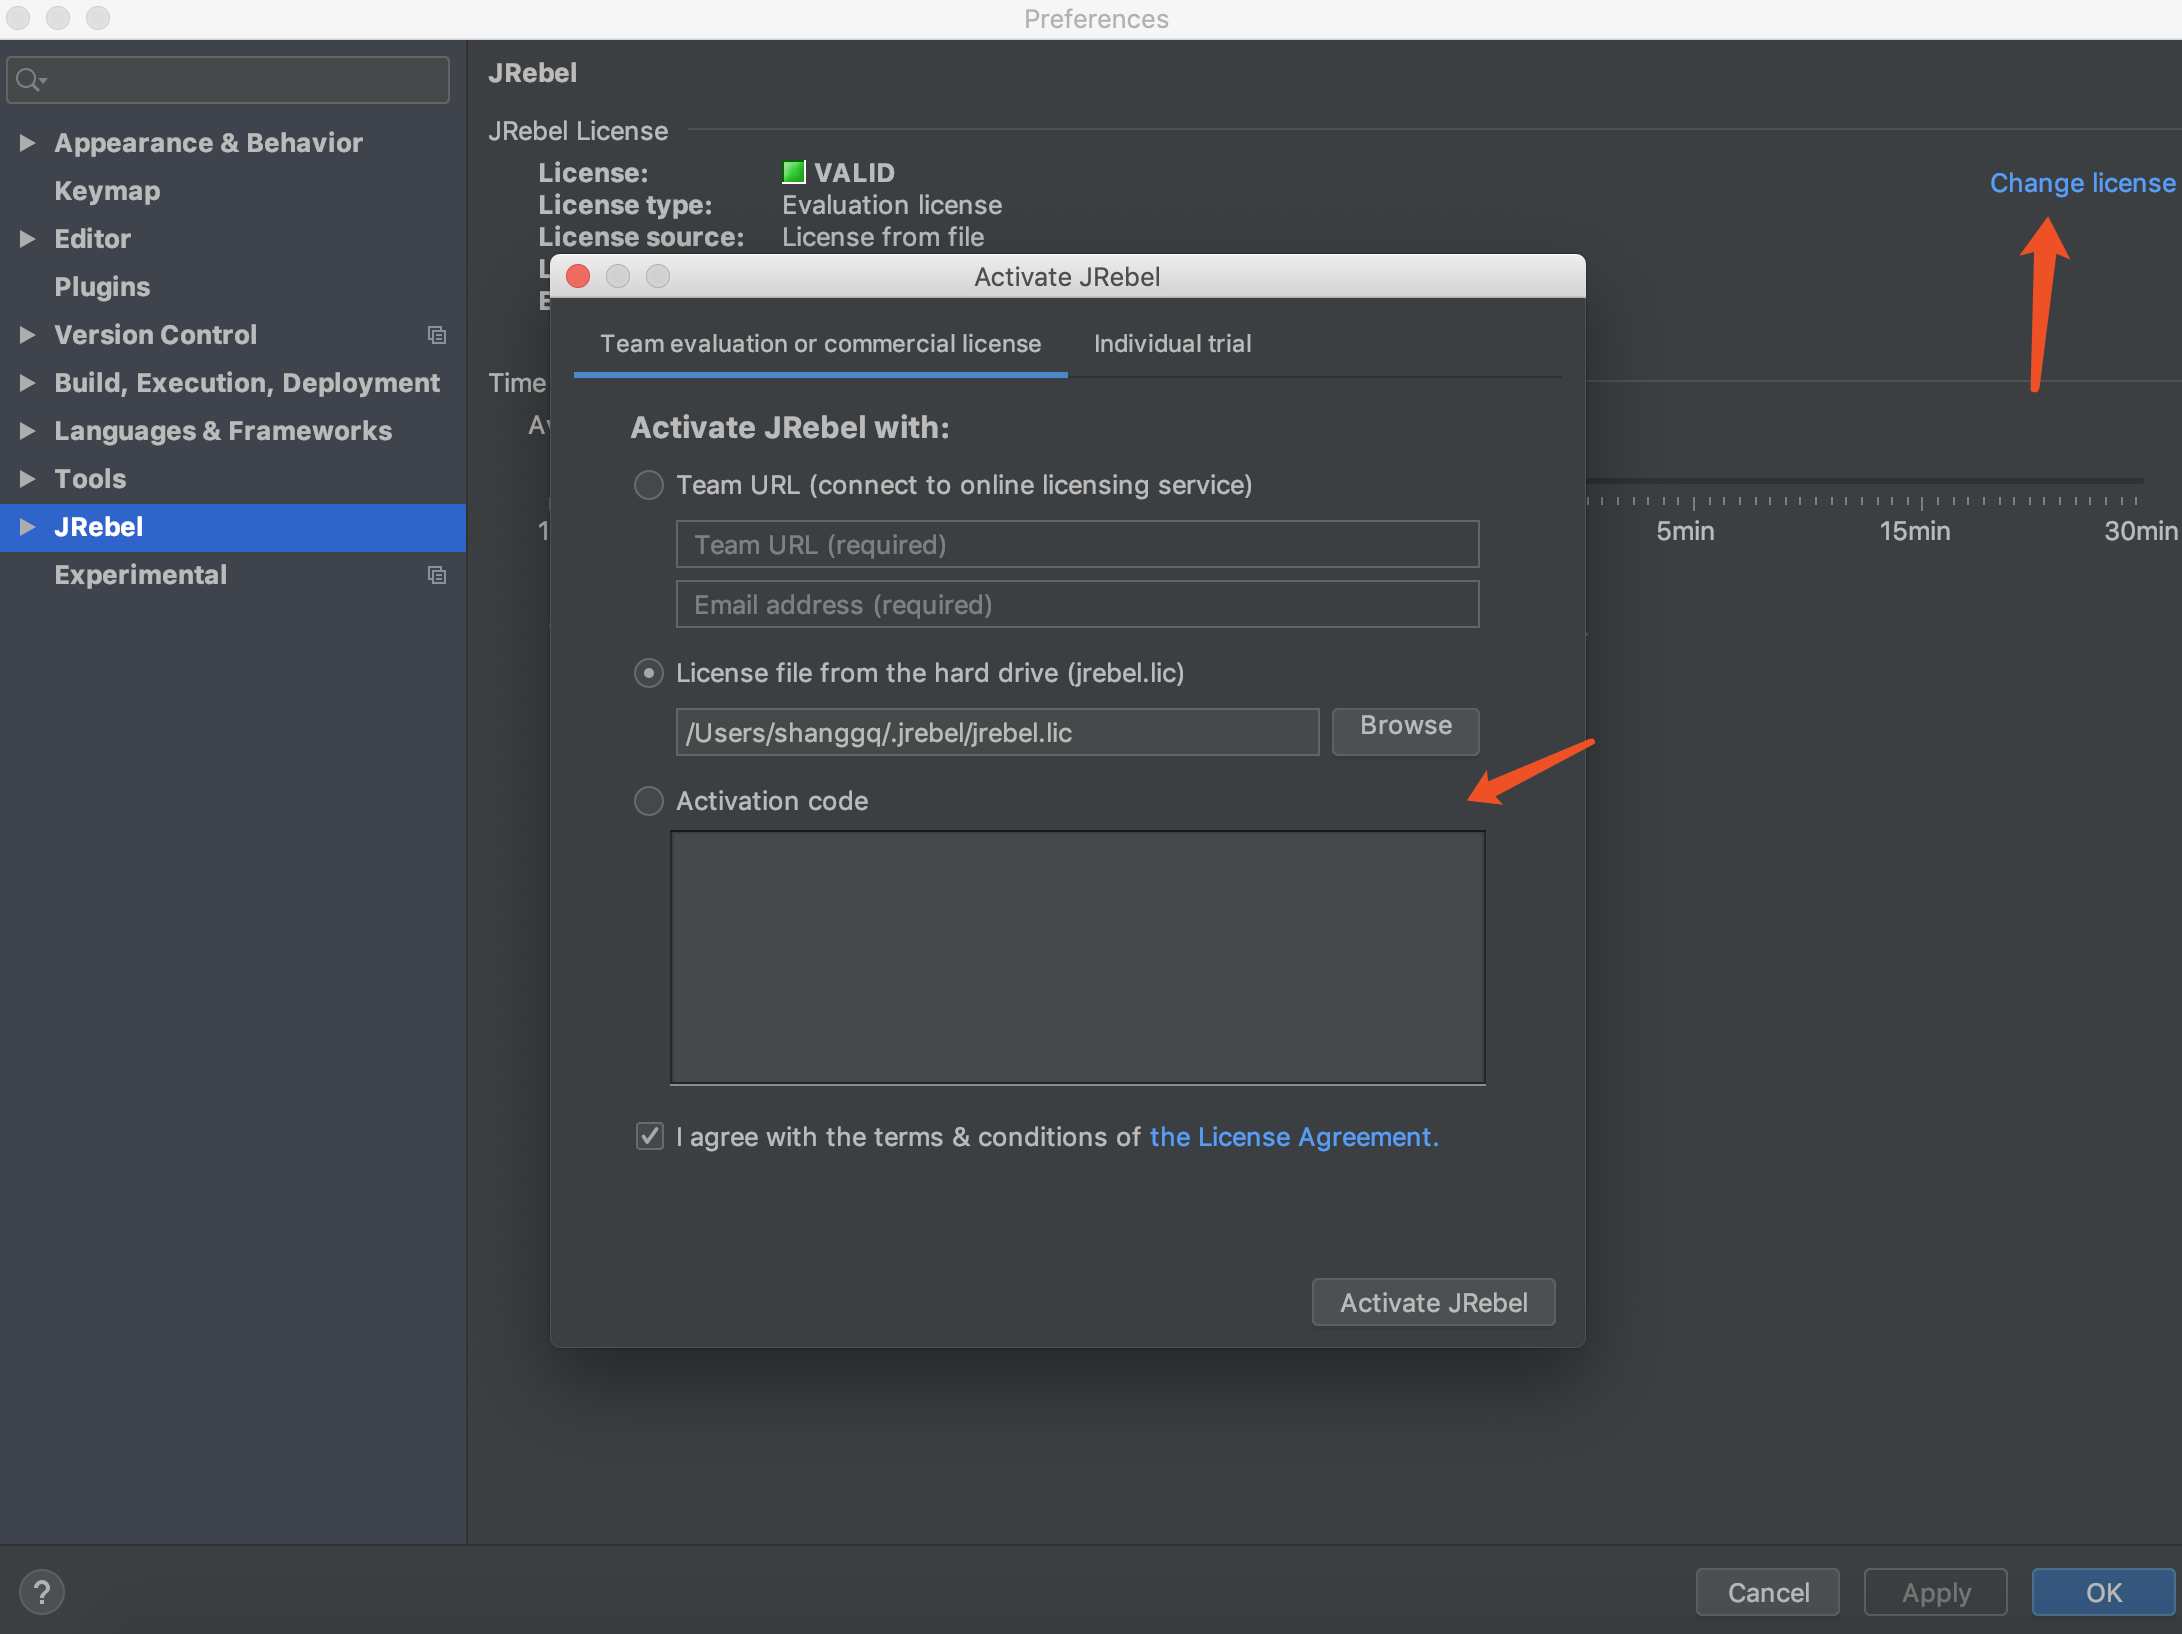The image size is (2182, 1634).
Task: Select the Activation code radio option
Action: 649,801
